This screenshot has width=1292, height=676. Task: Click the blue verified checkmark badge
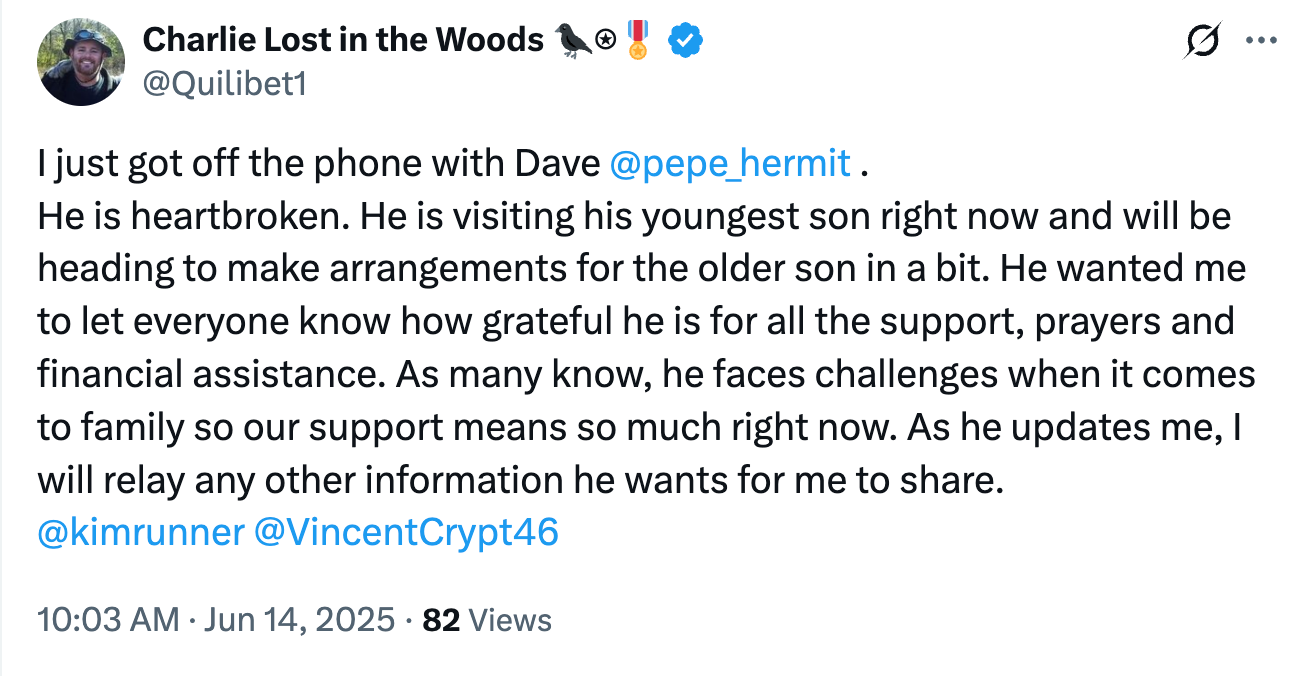685,40
